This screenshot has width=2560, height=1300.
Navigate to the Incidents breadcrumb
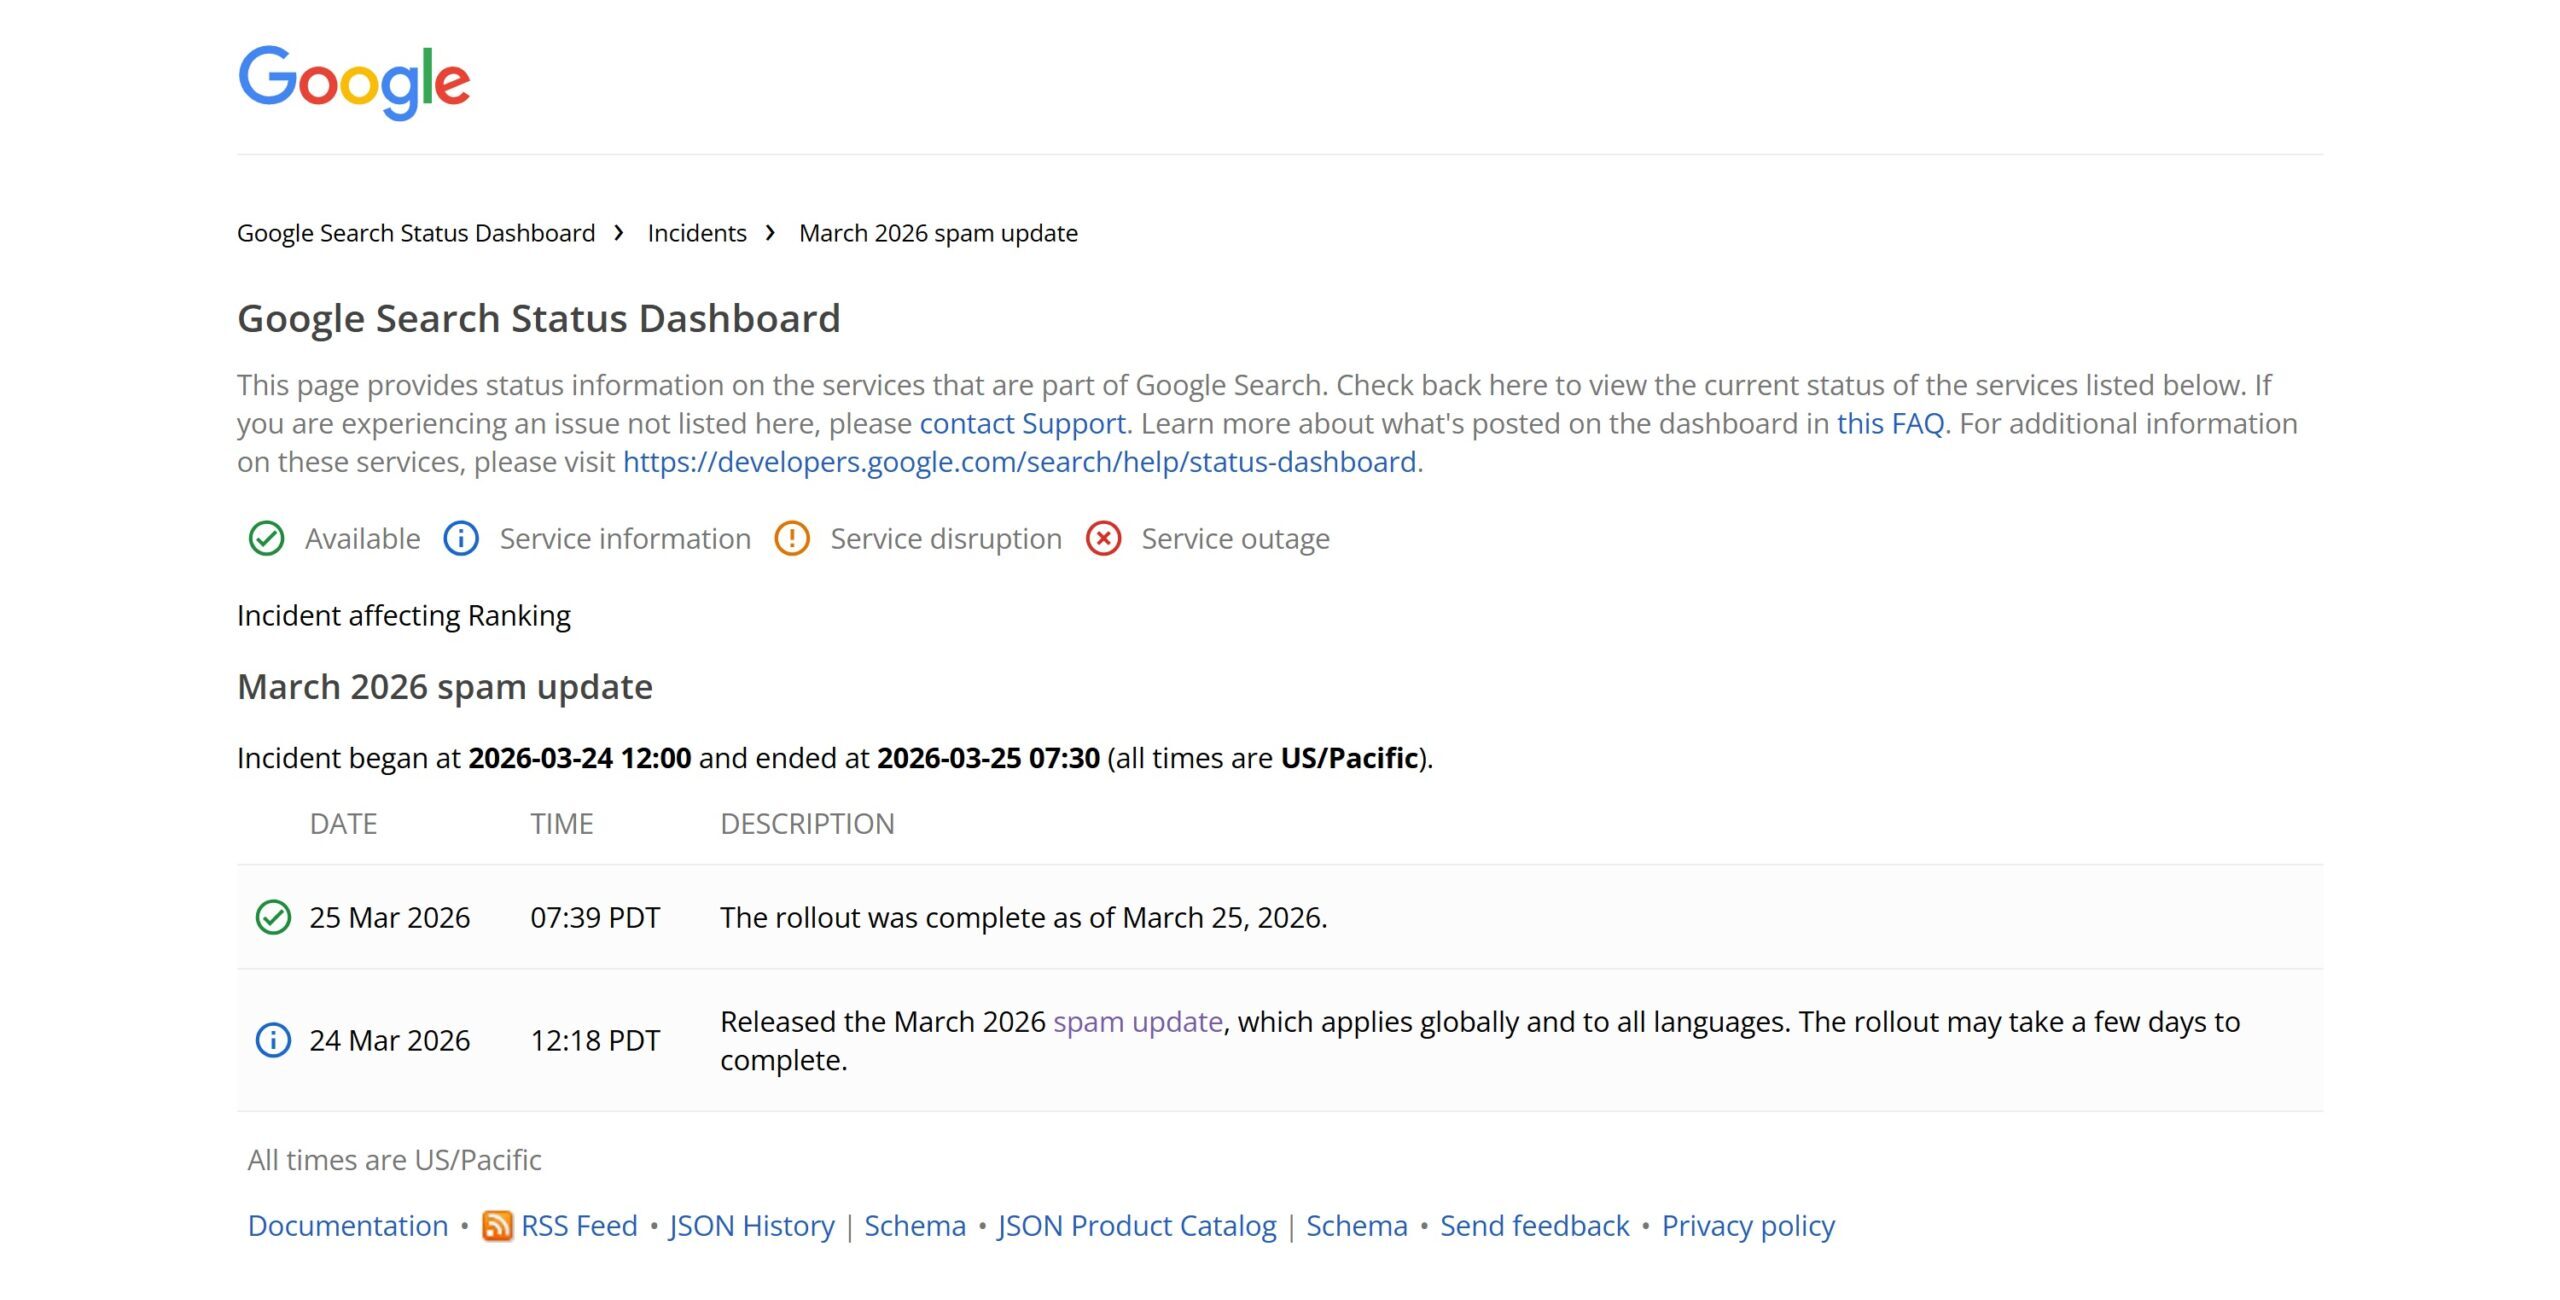point(697,233)
